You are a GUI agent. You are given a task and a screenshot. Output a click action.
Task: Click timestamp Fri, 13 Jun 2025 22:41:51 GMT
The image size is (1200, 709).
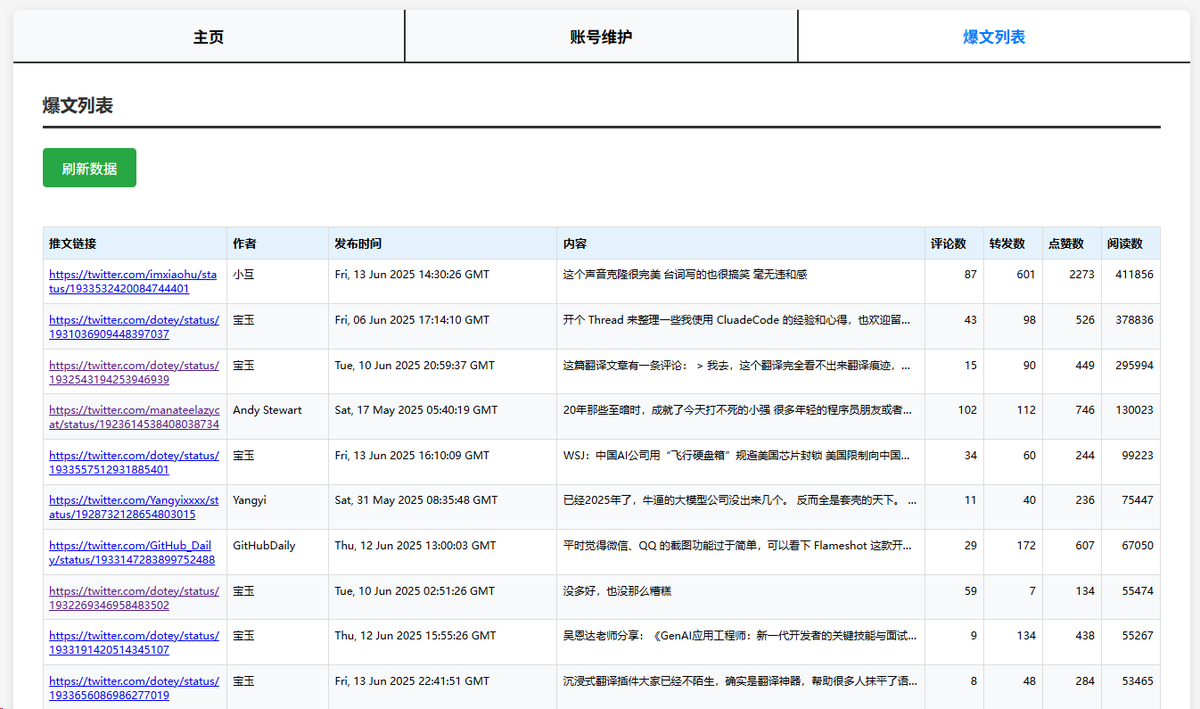[x=412, y=681]
